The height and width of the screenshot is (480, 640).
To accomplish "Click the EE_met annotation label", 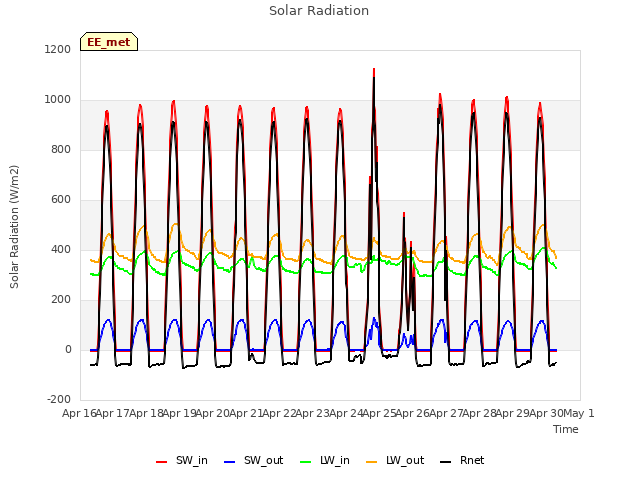I will point(109,42).
